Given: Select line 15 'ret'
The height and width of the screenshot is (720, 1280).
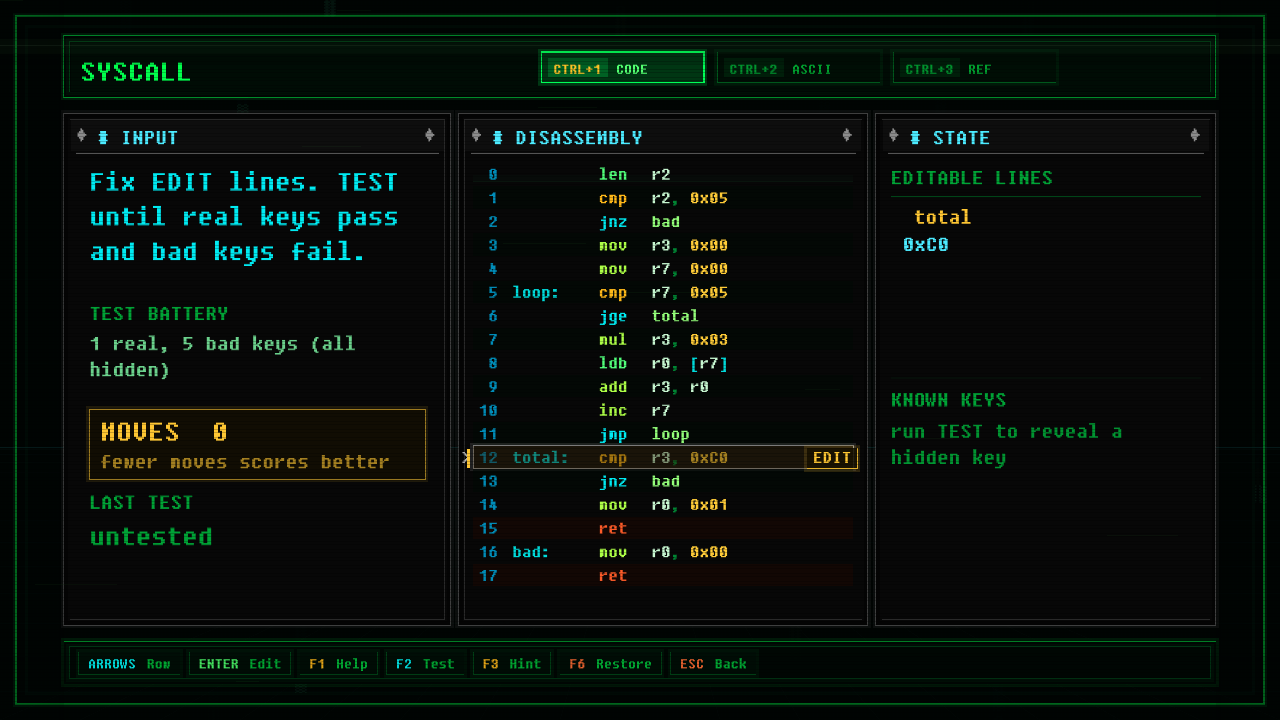Looking at the screenshot, I should [x=663, y=528].
